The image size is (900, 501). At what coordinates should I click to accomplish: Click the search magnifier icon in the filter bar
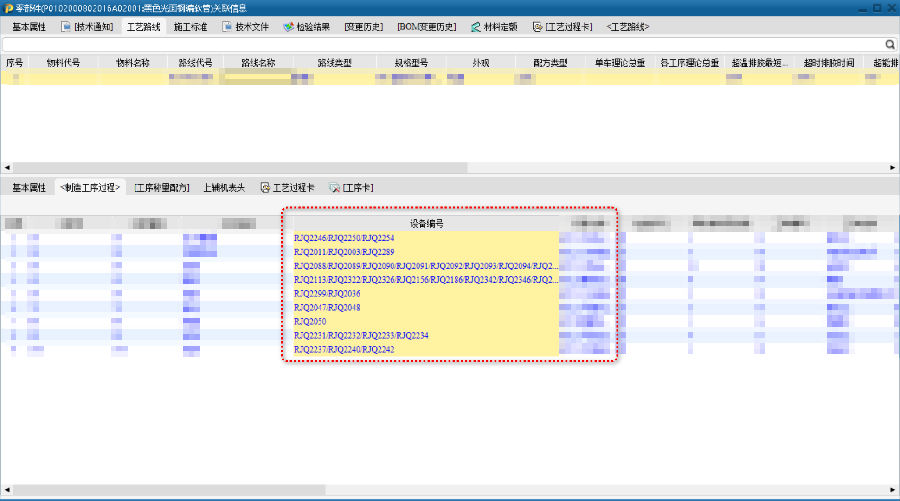tap(890, 44)
